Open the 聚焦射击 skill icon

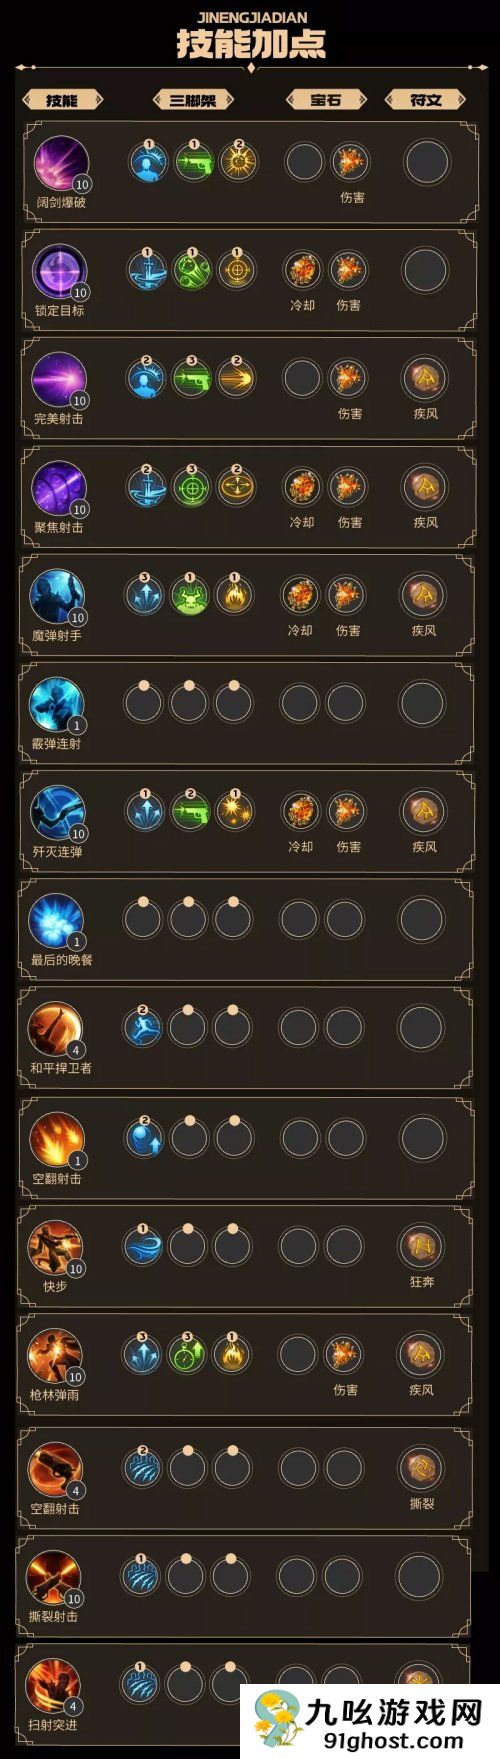point(59,488)
